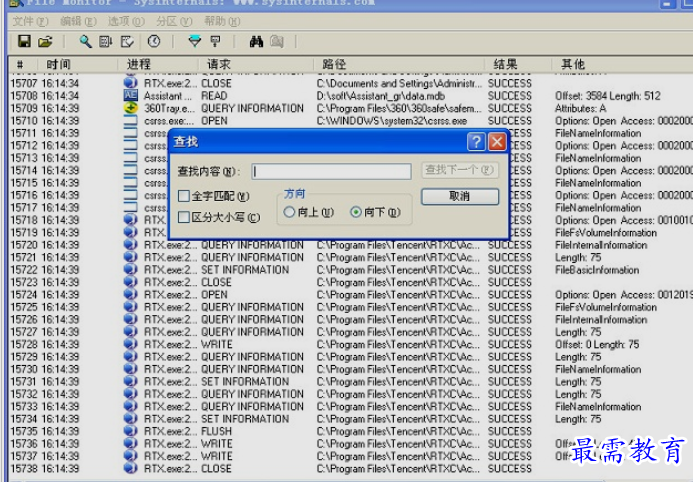
Task: Click the question mark help button in Find dialog
Action: [476, 142]
